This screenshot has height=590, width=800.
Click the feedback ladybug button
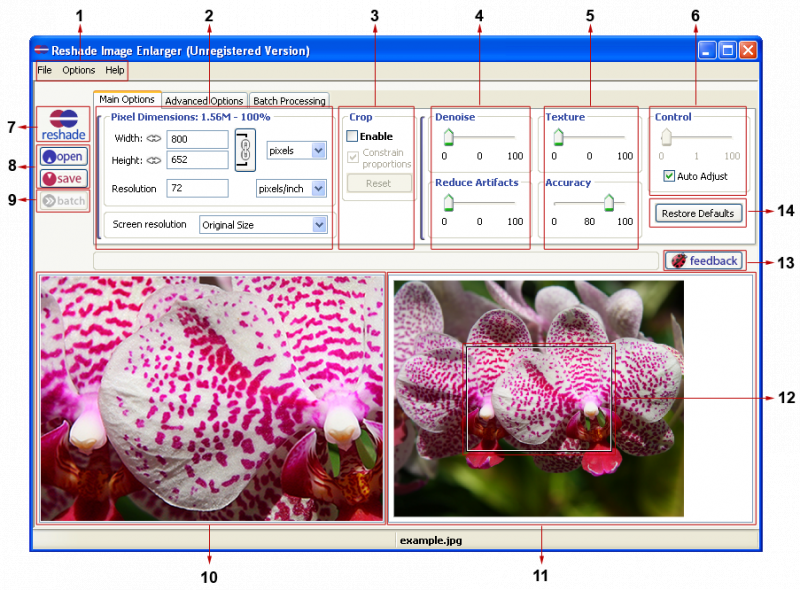click(704, 261)
